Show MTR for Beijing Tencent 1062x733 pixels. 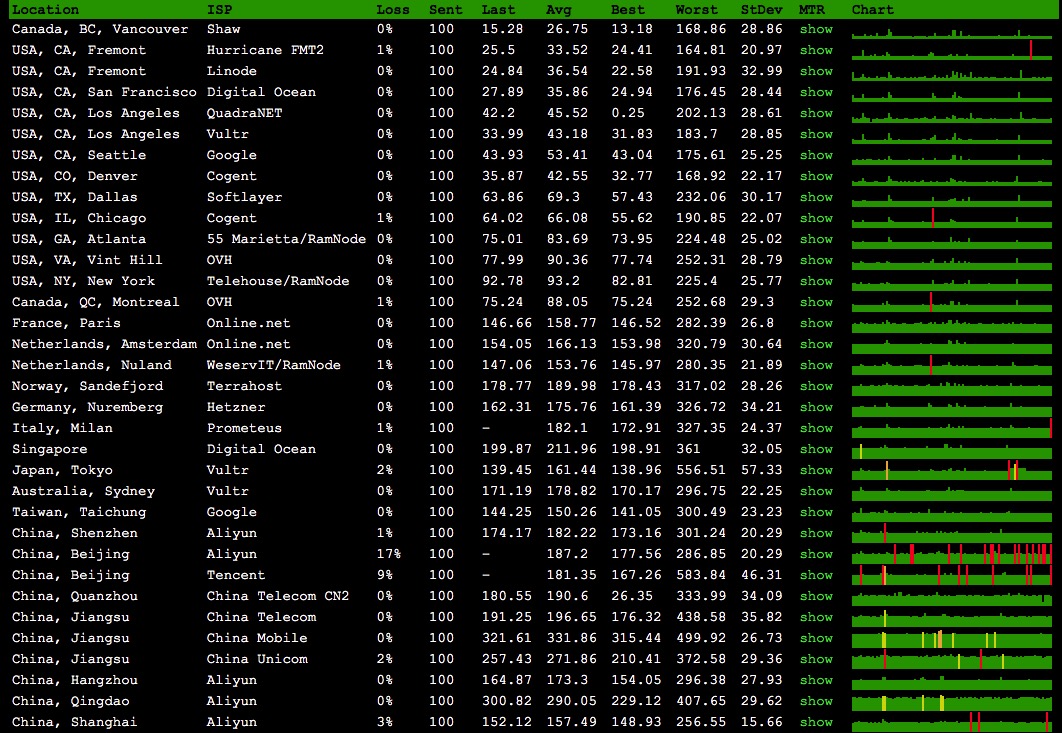tap(816, 575)
